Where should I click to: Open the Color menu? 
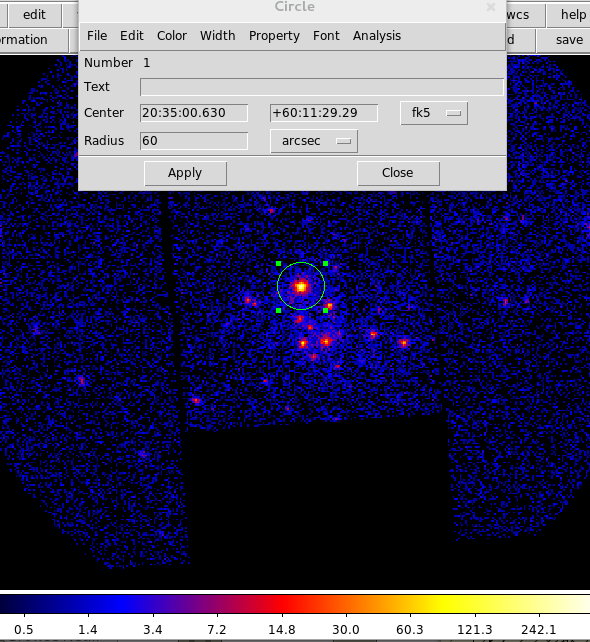(x=172, y=36)
